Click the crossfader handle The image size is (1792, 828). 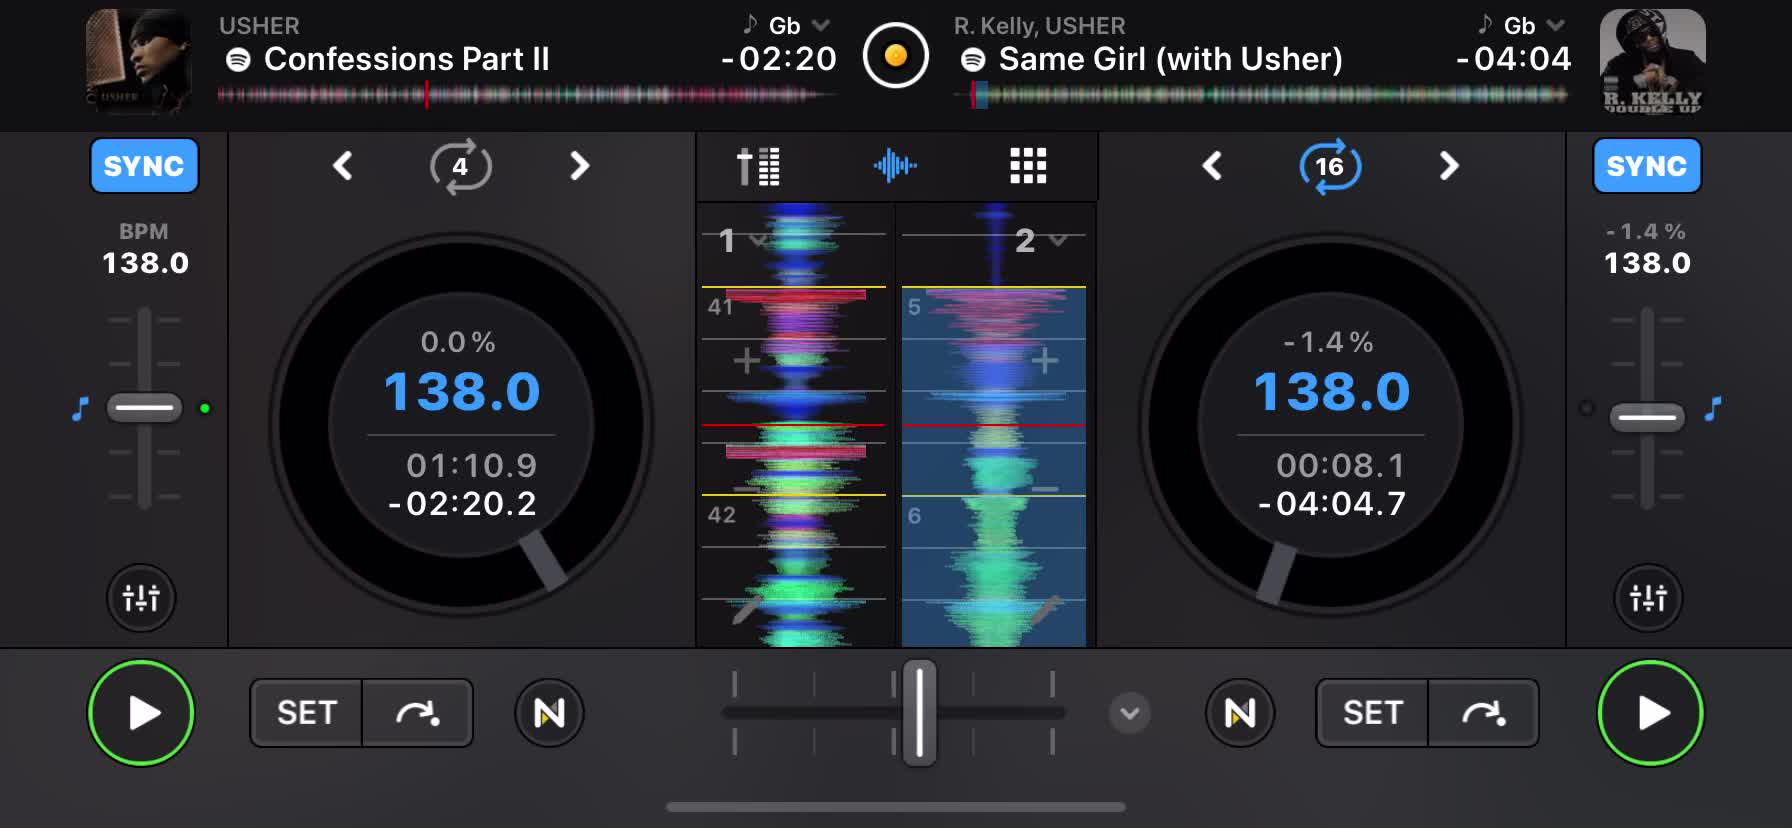click(919, 713)
